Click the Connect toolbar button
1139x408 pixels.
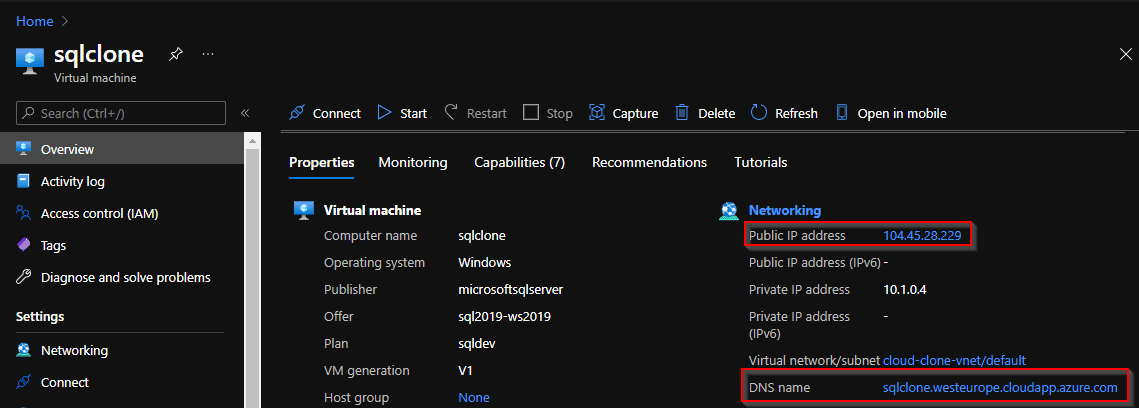[x=325, y=113]
